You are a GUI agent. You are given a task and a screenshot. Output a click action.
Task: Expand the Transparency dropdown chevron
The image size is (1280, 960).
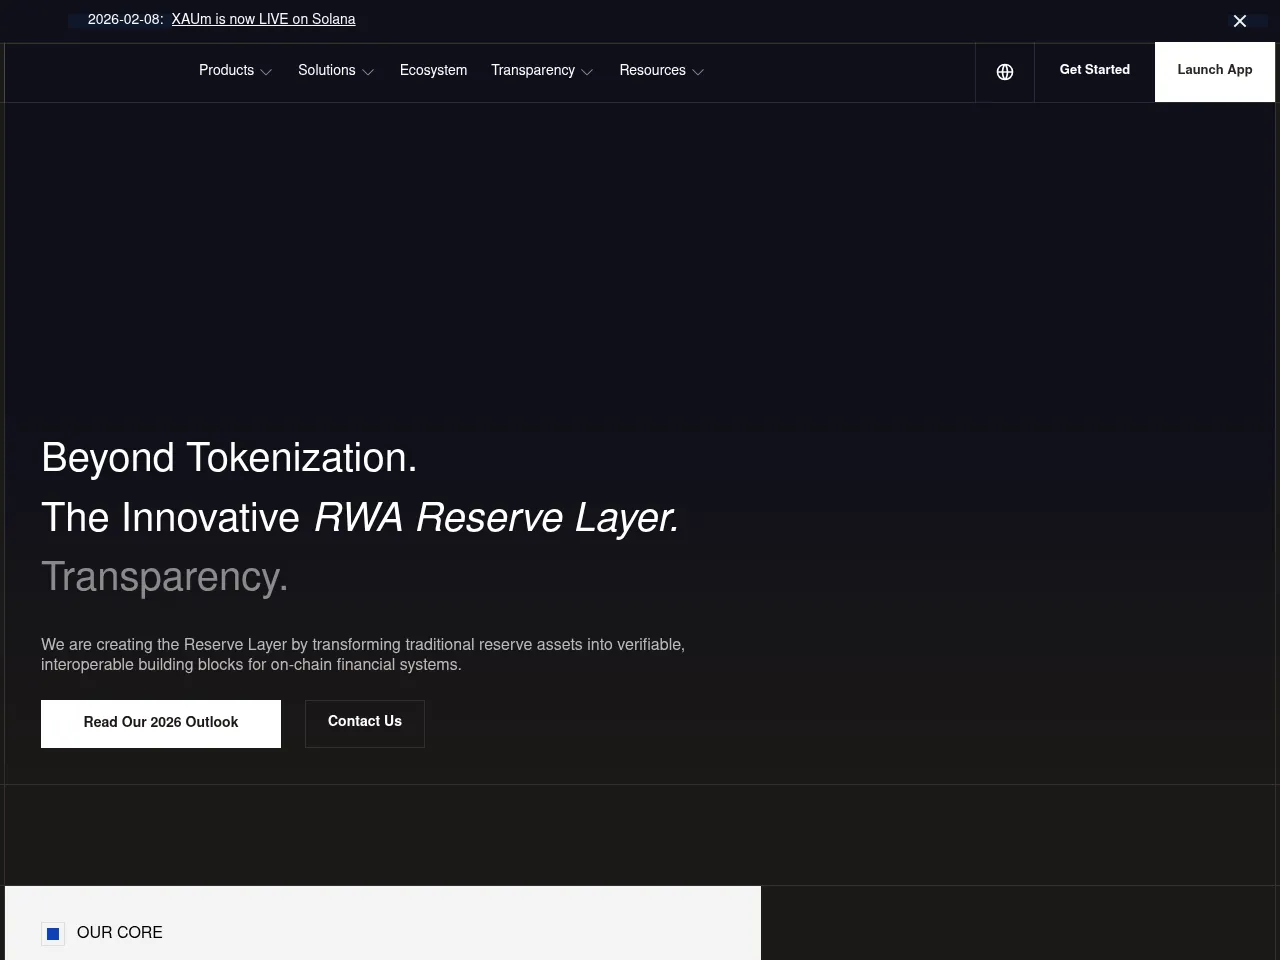pos(587,72)
